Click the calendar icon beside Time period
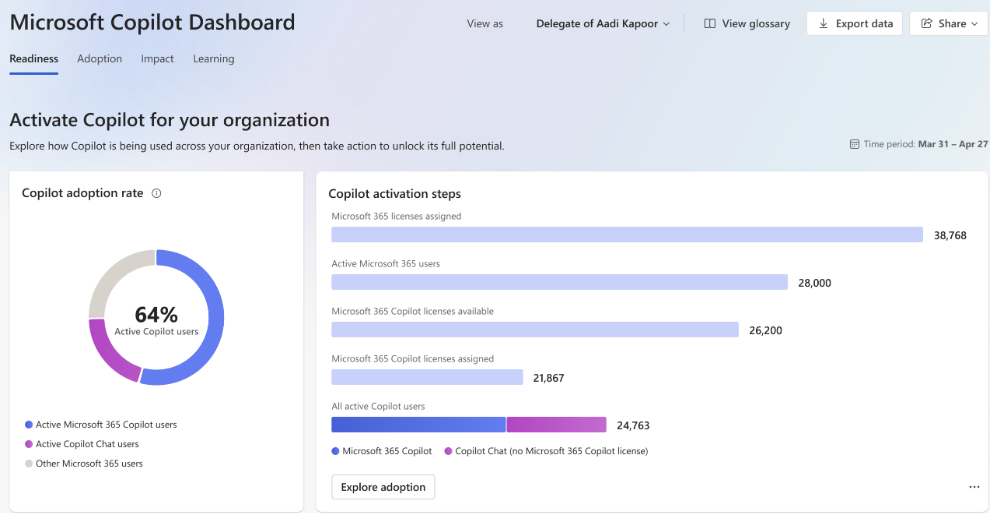Image resolution: width=990 pixels, height=513 pixels. 854,144
